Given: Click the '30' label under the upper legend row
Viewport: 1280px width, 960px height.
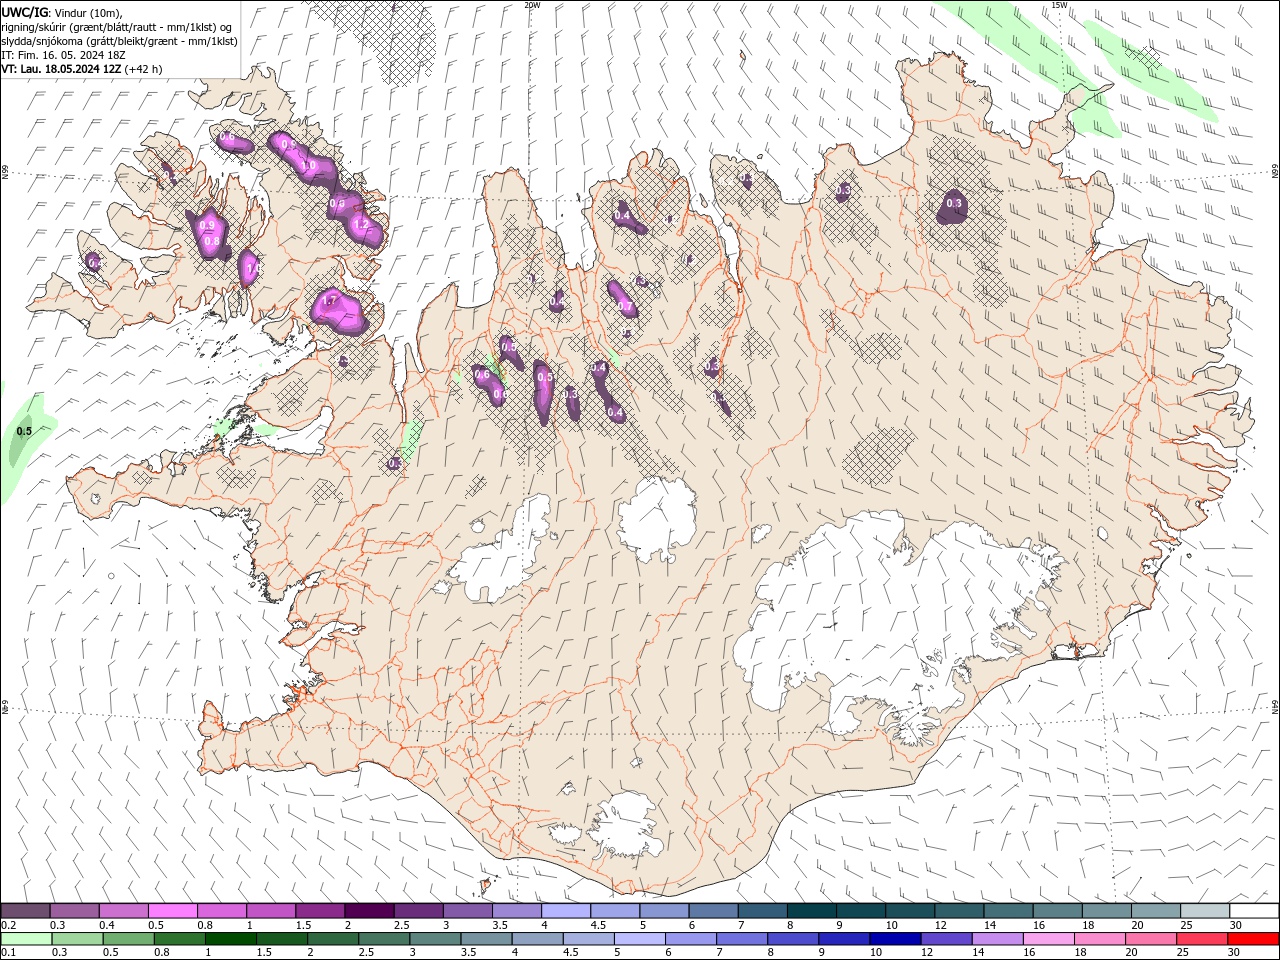Looking at the screenshot, I should point(1236,925).
